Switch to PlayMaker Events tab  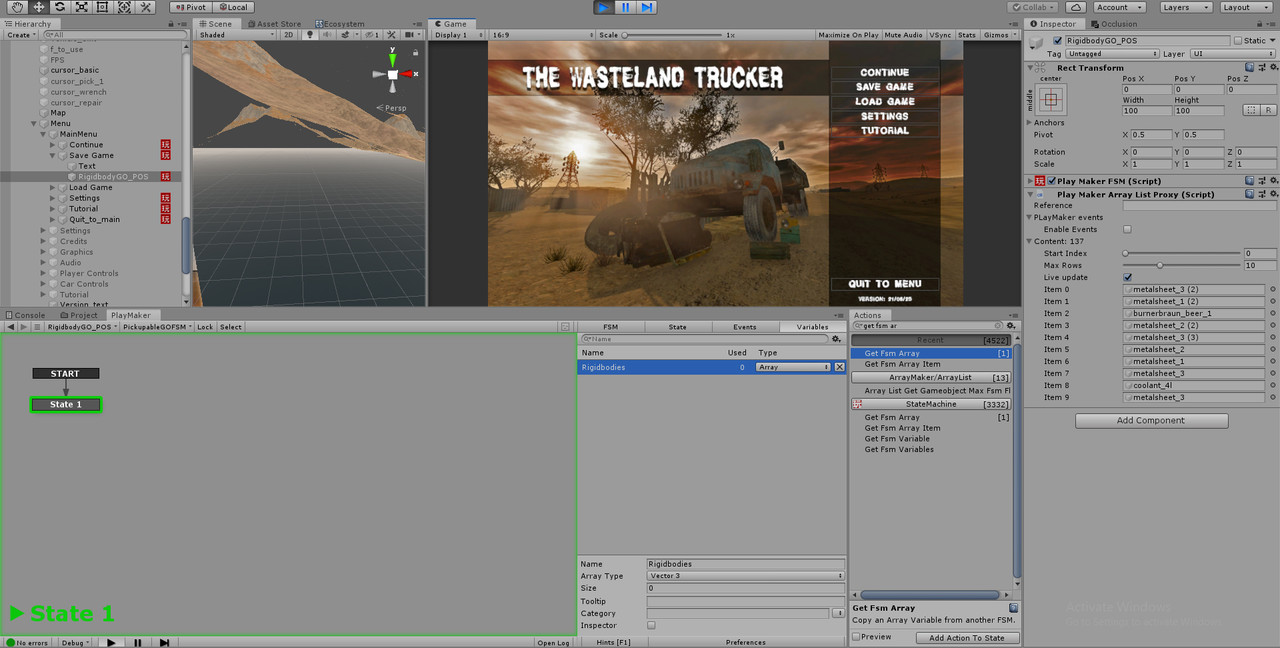745,327
